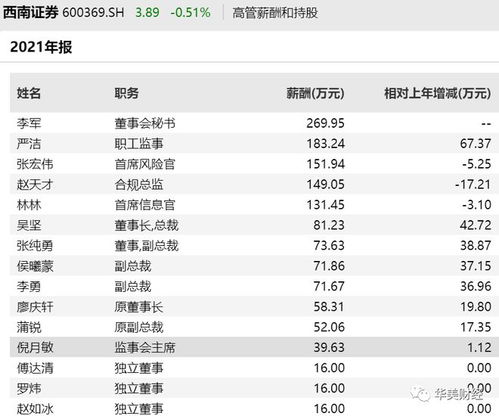Sort by 相对上年增减(万元) column header
499x416 pixels.
[x=437, y=93]
